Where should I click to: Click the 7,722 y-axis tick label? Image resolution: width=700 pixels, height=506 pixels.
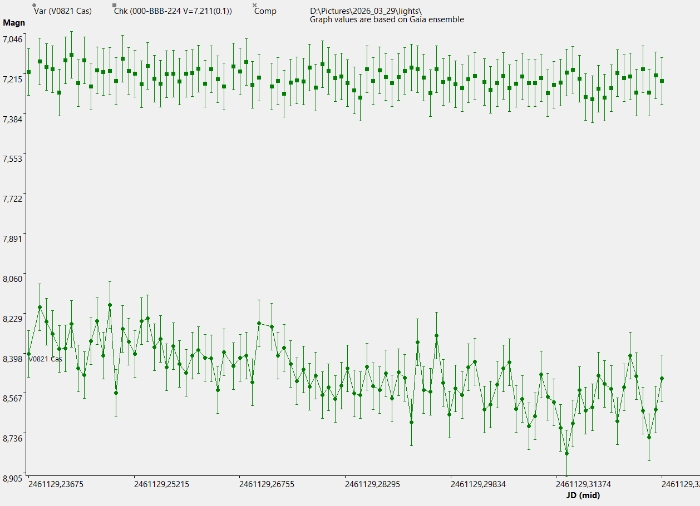pyautogui.click(x=15, y=199)
